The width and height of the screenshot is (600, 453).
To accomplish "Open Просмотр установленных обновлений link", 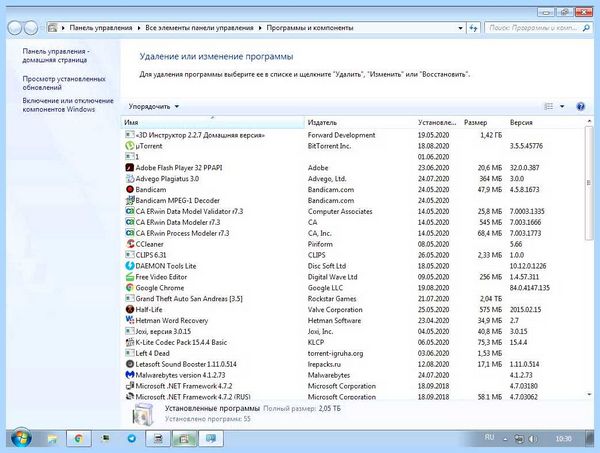I will [64, 83].
